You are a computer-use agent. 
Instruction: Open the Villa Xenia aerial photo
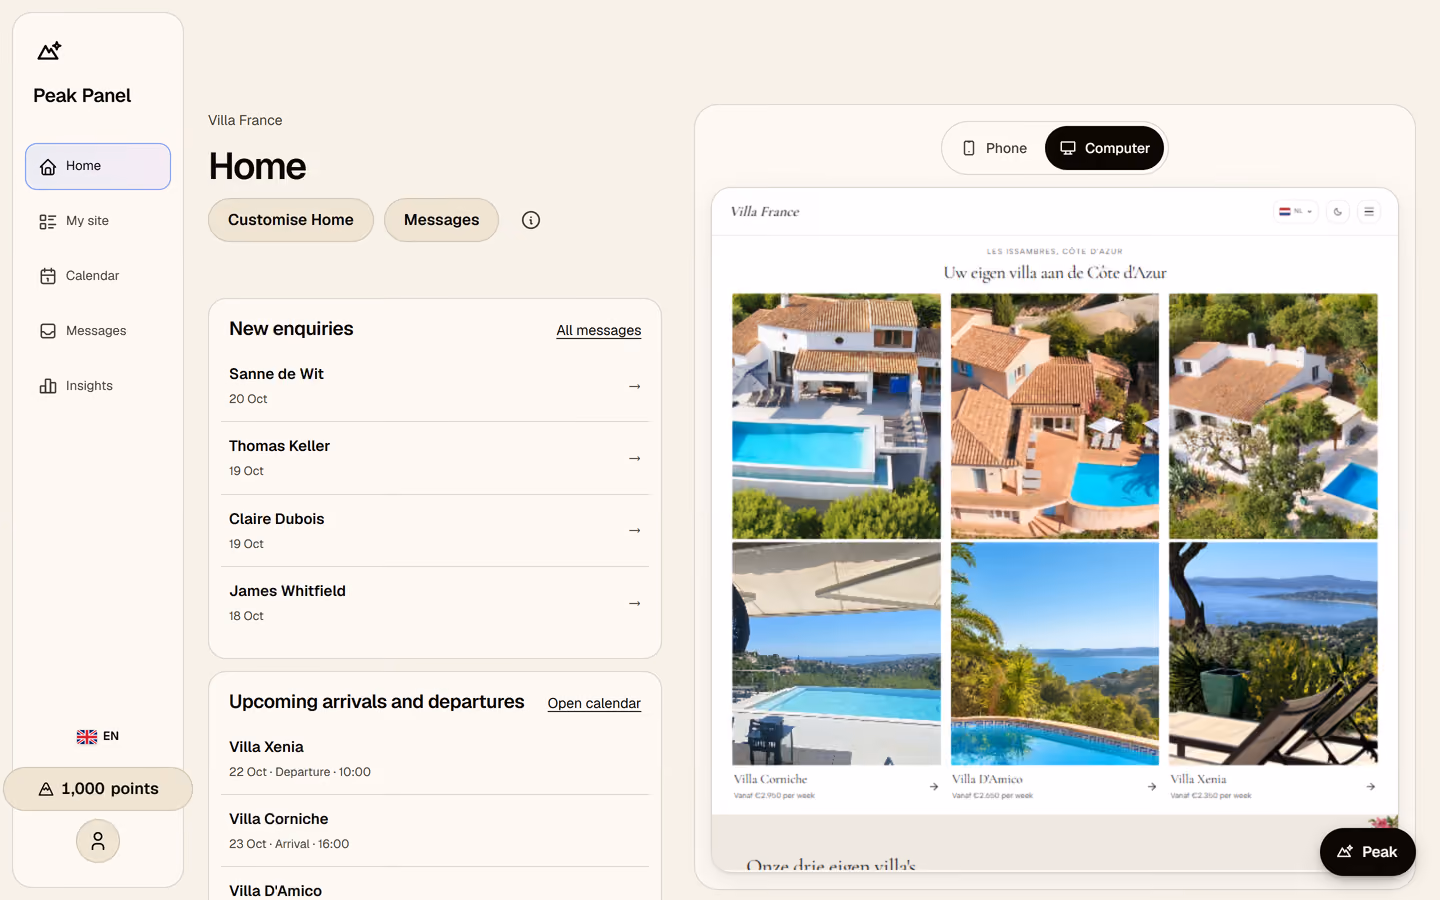pyautogui.click(x=1273, y=416)
